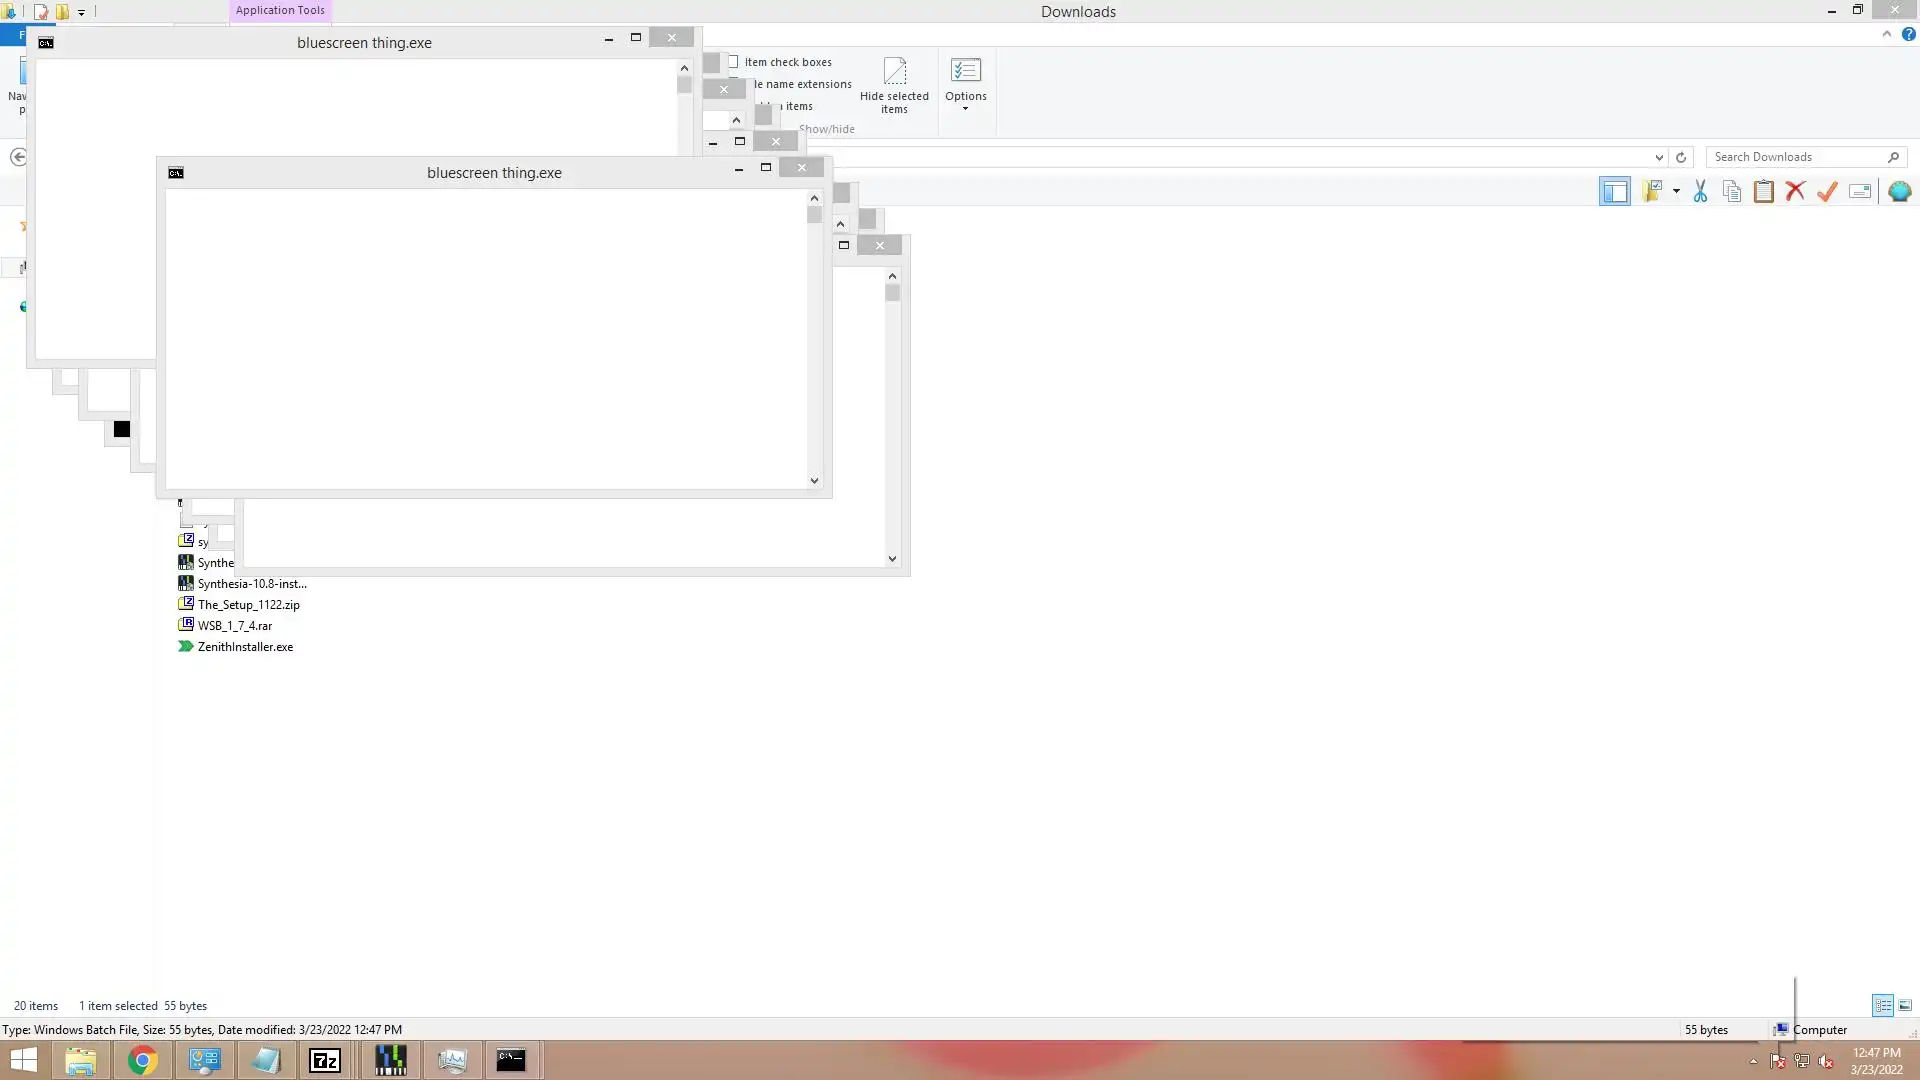Click the Search Downloads field
Image resolution: width=1920 pixels, height=1080 pixels.
coord(1795,157)
